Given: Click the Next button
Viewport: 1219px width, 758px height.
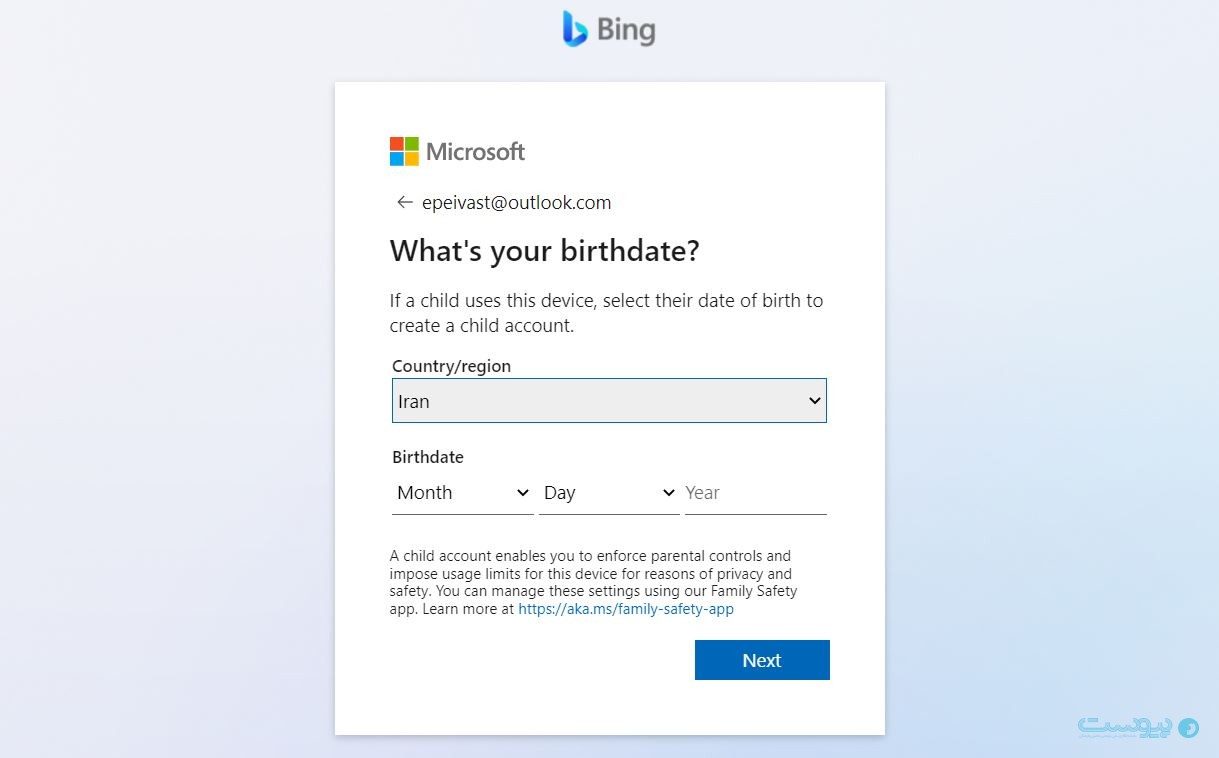Looking at the screenshot, I should click(762, 660).
